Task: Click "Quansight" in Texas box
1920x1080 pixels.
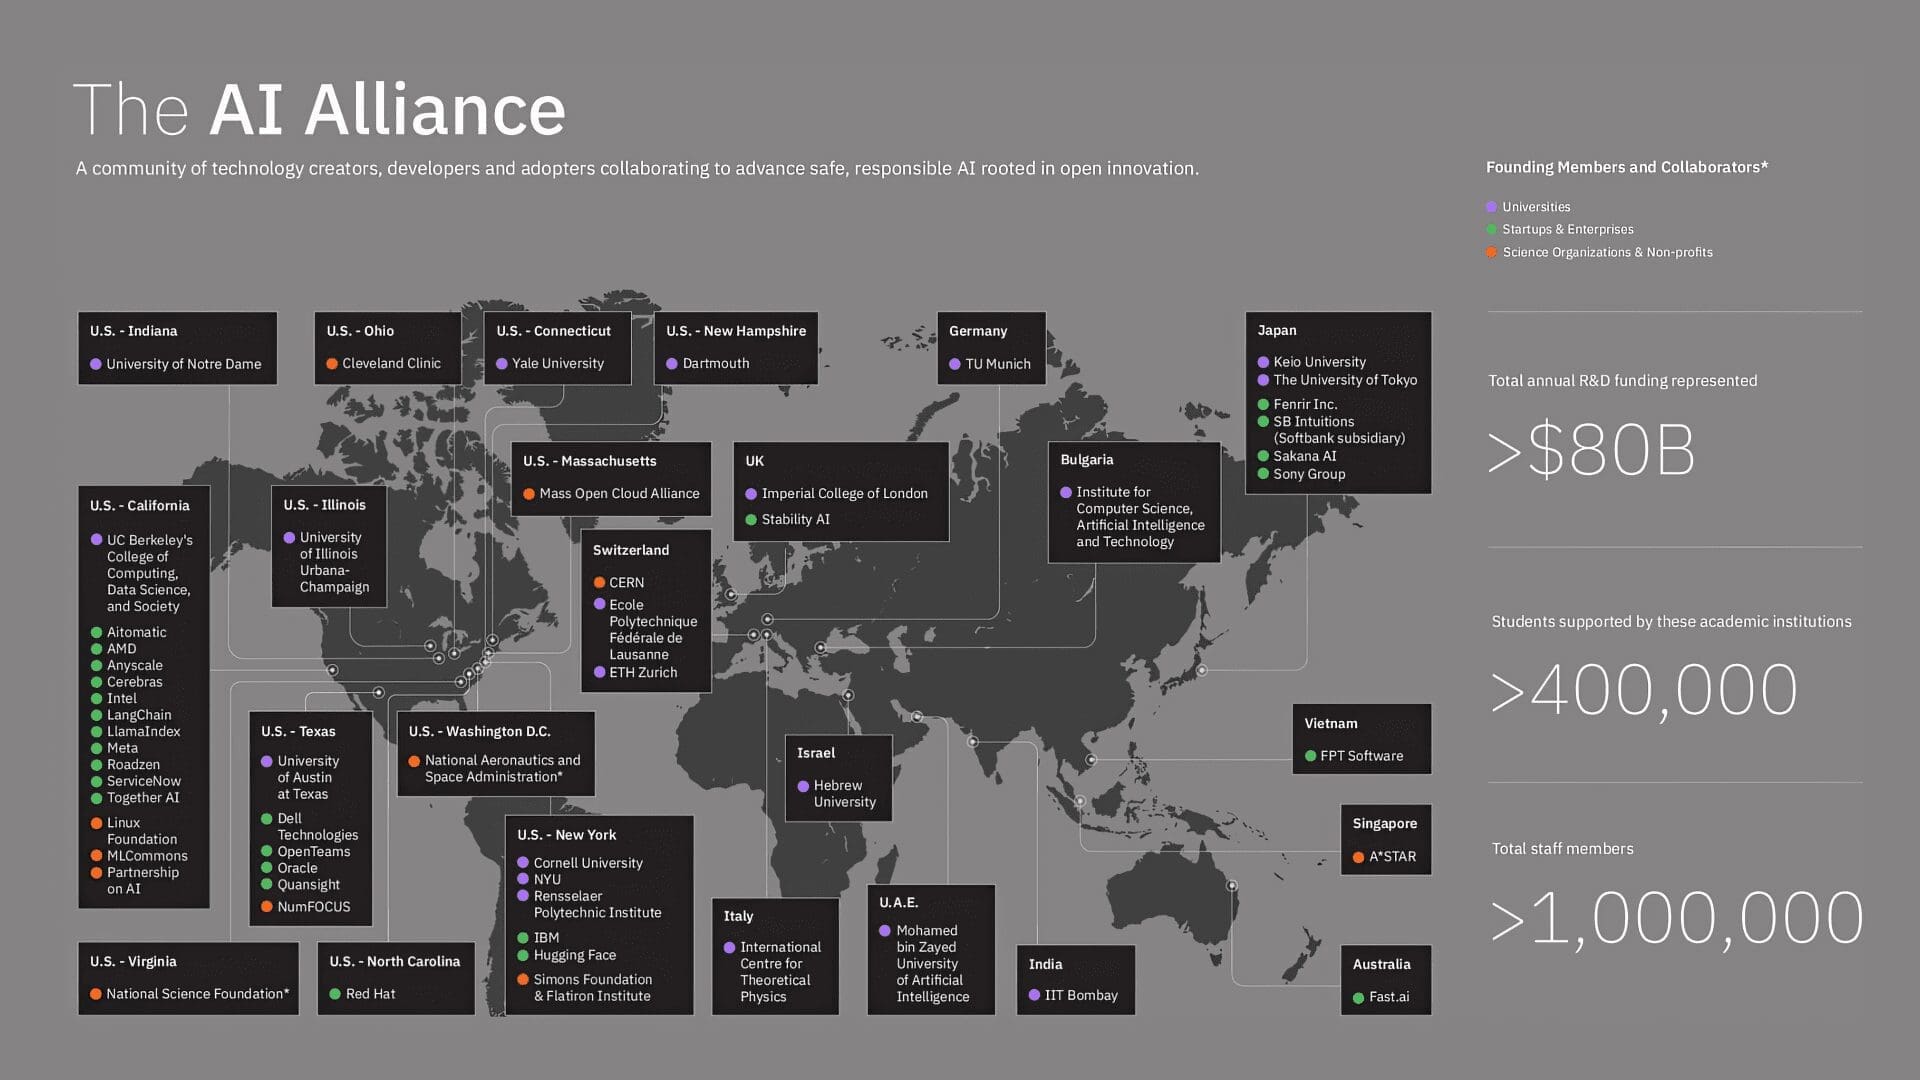Action: click(x=309, y=885)
